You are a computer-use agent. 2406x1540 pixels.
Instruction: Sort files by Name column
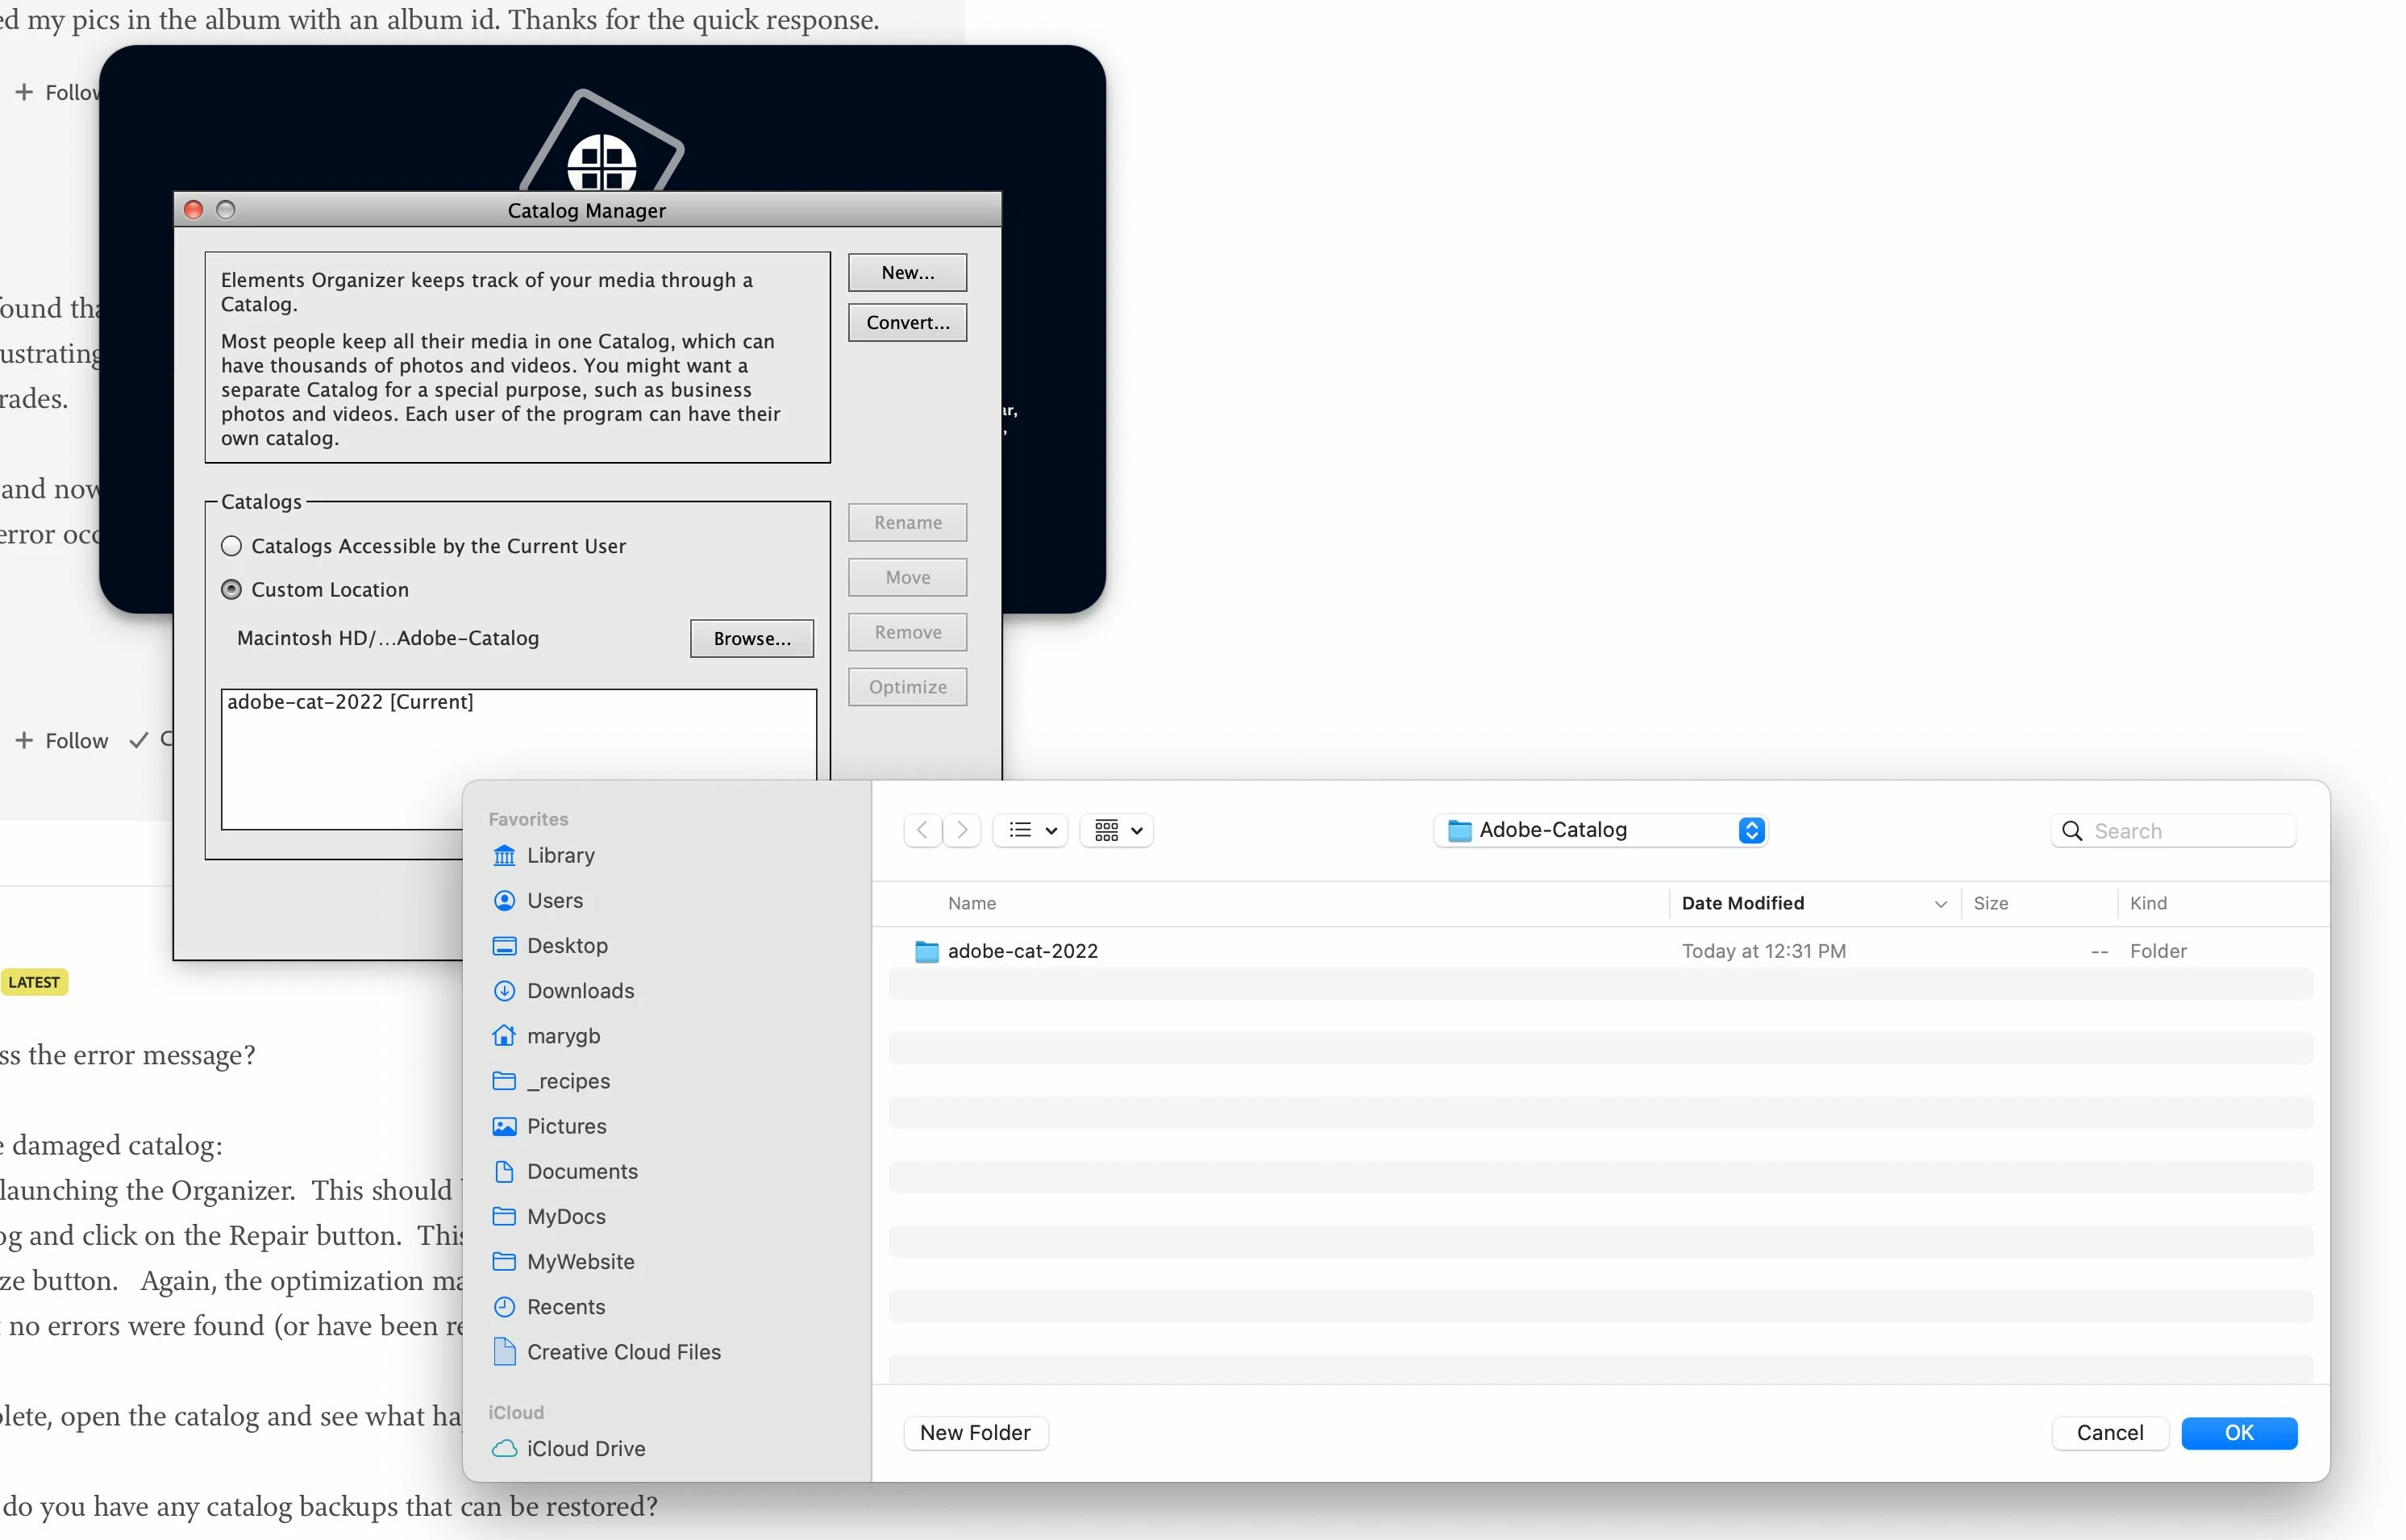click(x=972, y=903)
